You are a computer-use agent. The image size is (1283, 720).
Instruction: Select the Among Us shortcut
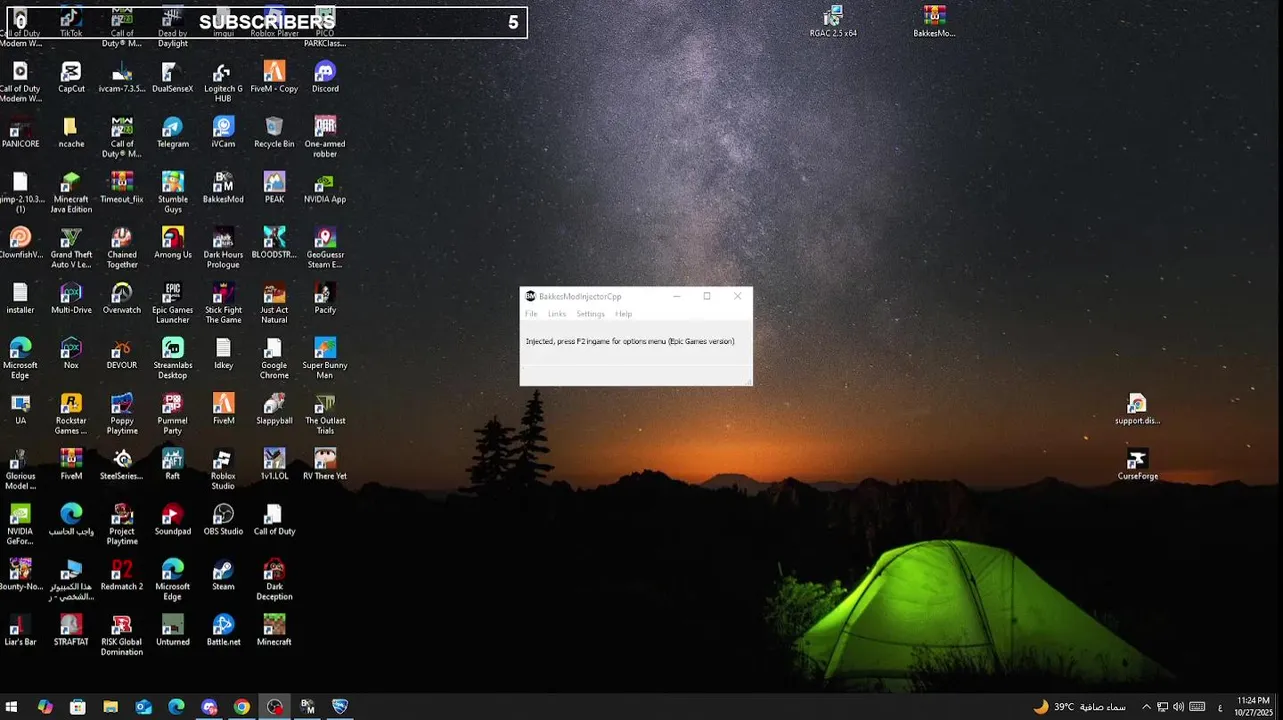(x=172, y=243)
